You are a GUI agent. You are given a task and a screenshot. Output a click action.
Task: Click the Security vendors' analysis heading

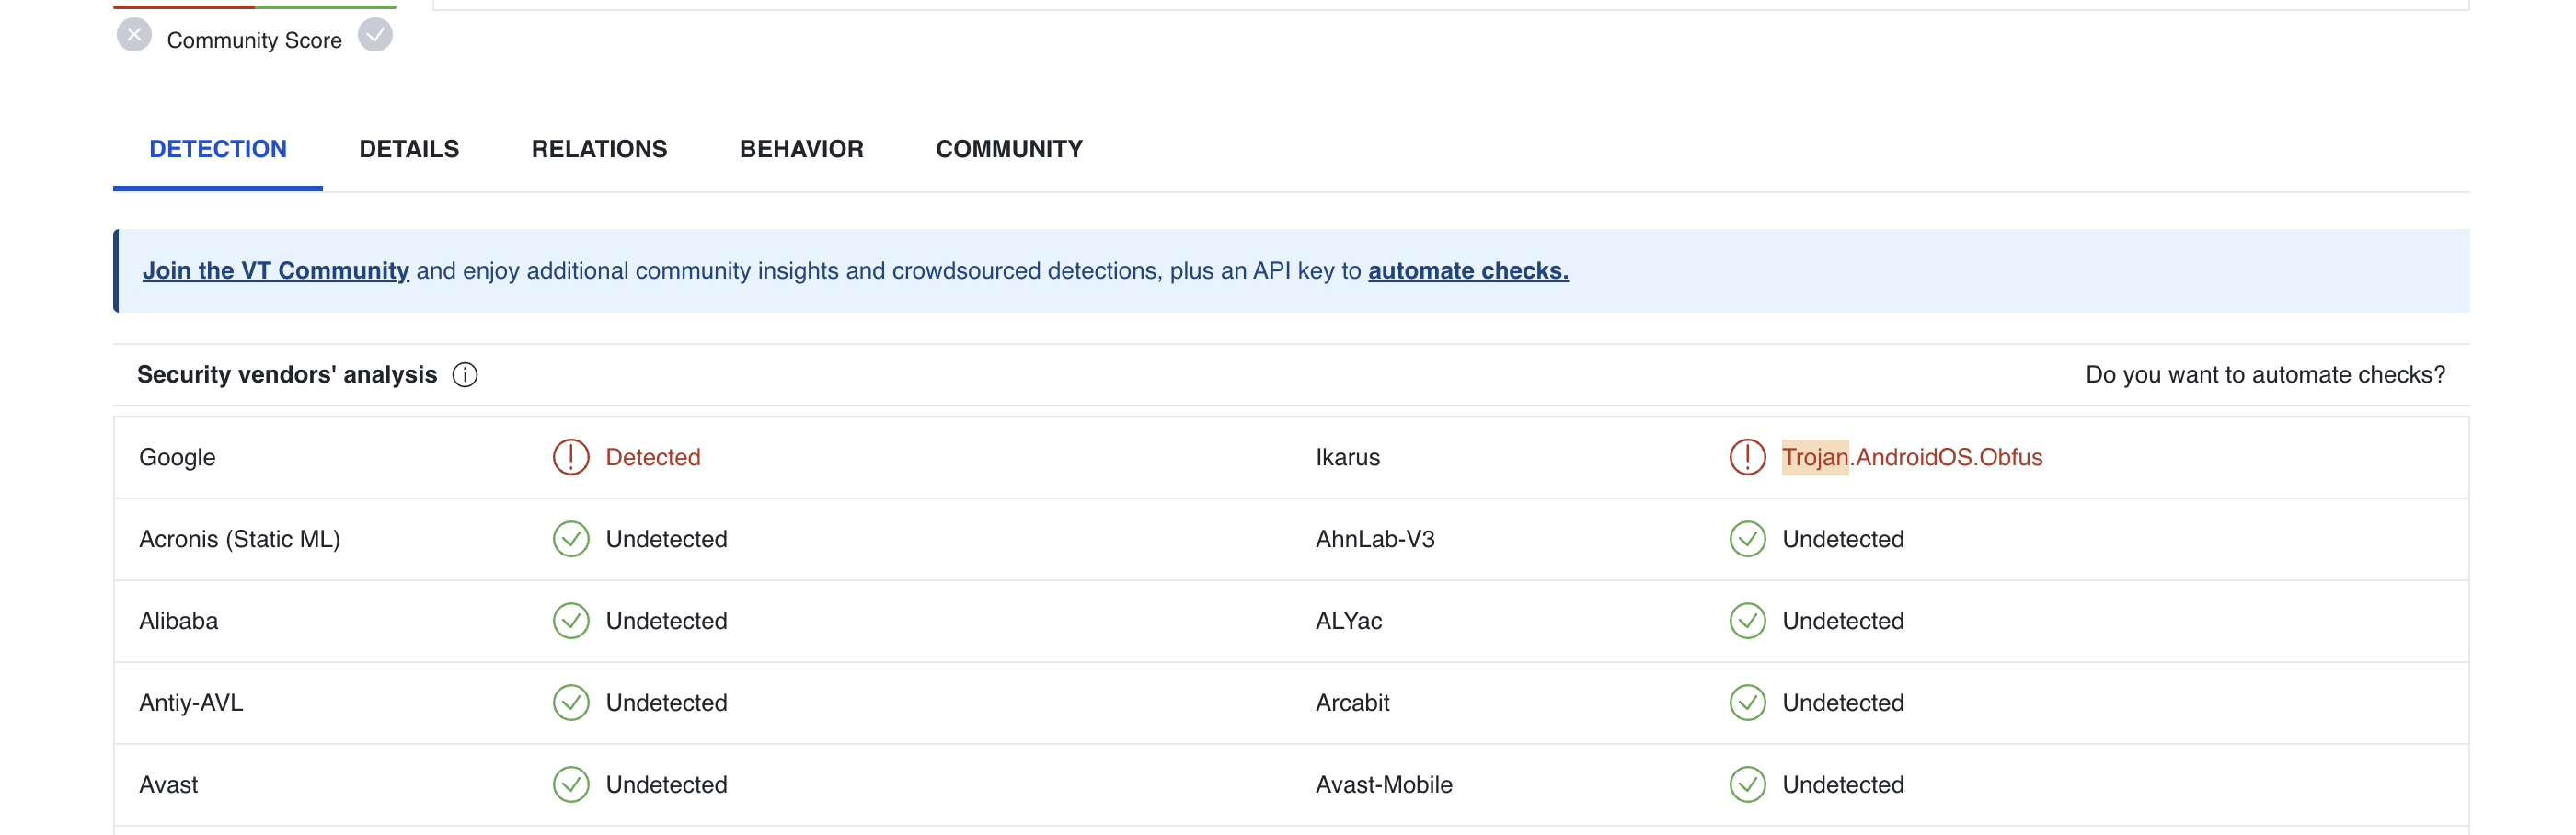coord(287,375)
